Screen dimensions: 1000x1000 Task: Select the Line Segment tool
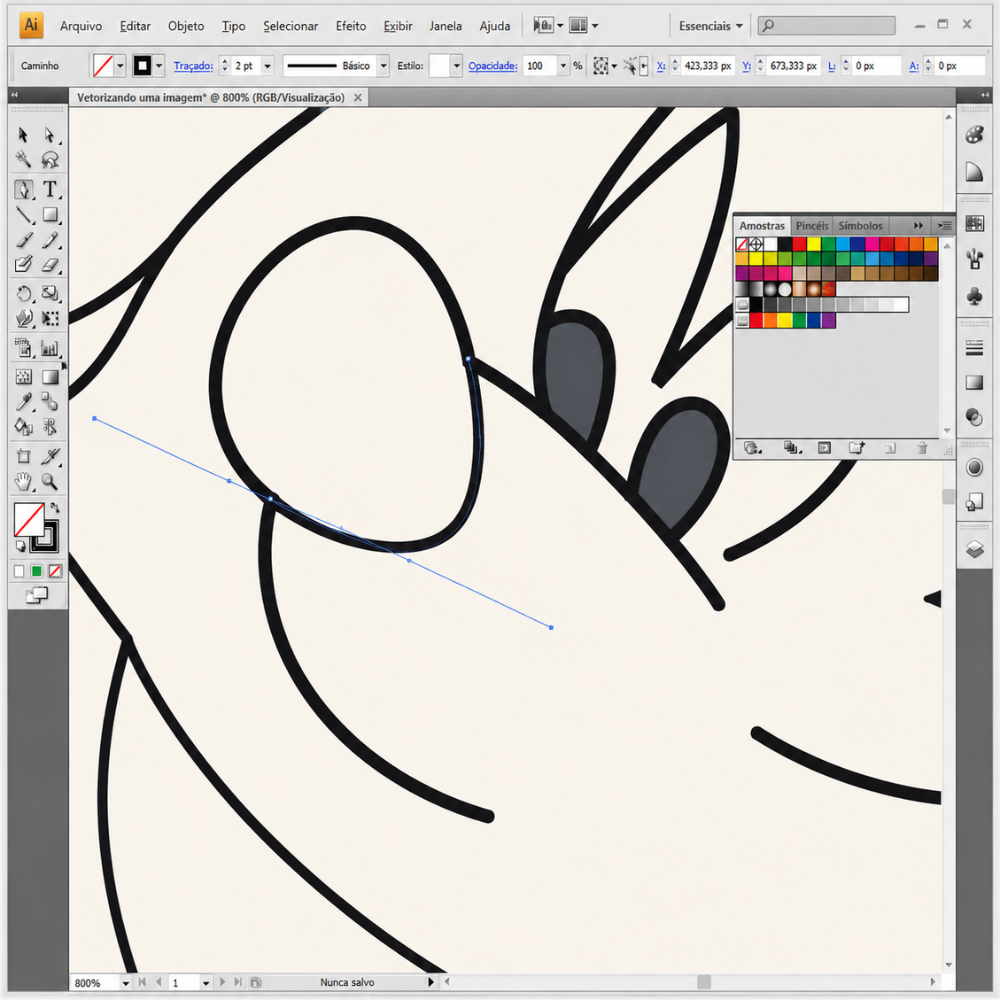point(24,215)
